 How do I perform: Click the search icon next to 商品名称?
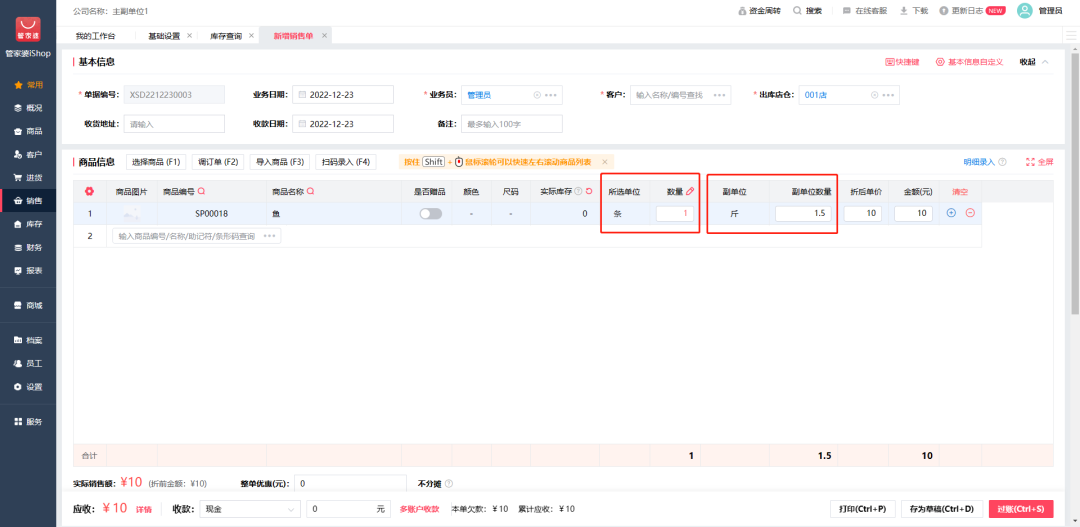pyautogui.click(x=311, y=192)
